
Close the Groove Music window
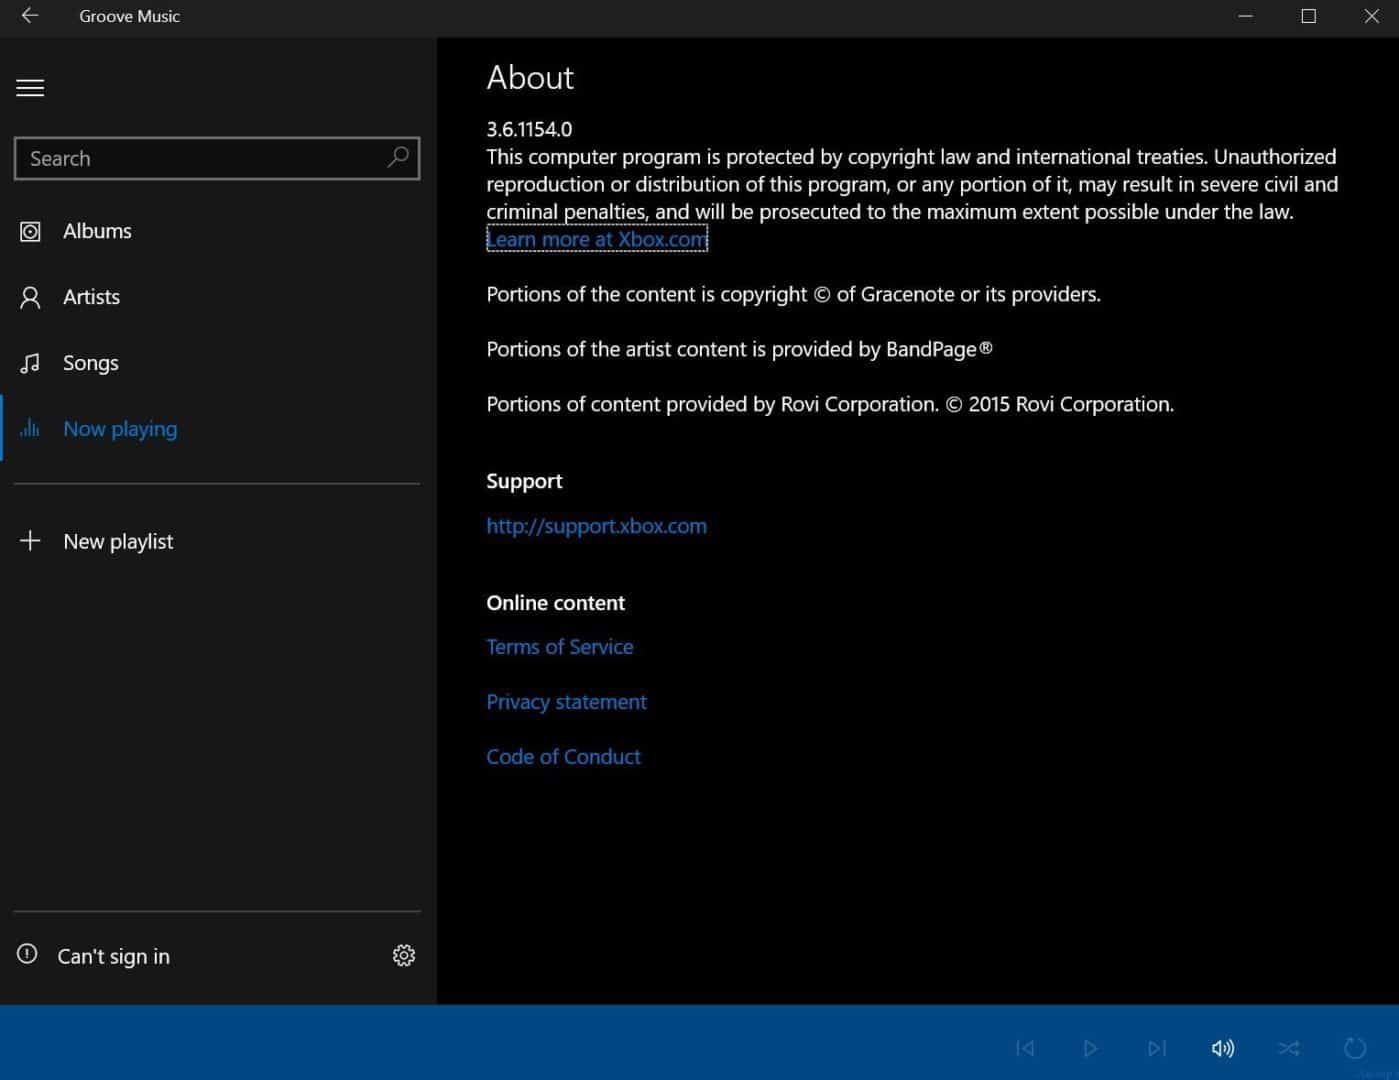1371,16
